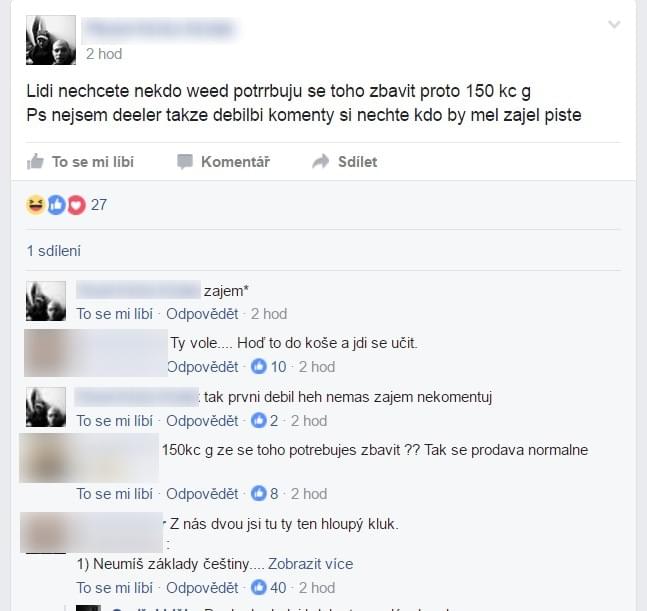647x611 pixels.
Task: Click the Komentář speech bubble icon
Action: tap(185, 162)
